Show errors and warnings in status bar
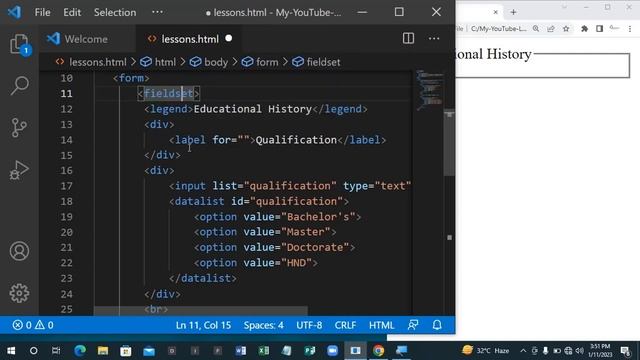Viewport: 640px width, 360px height. click(33, 325)
